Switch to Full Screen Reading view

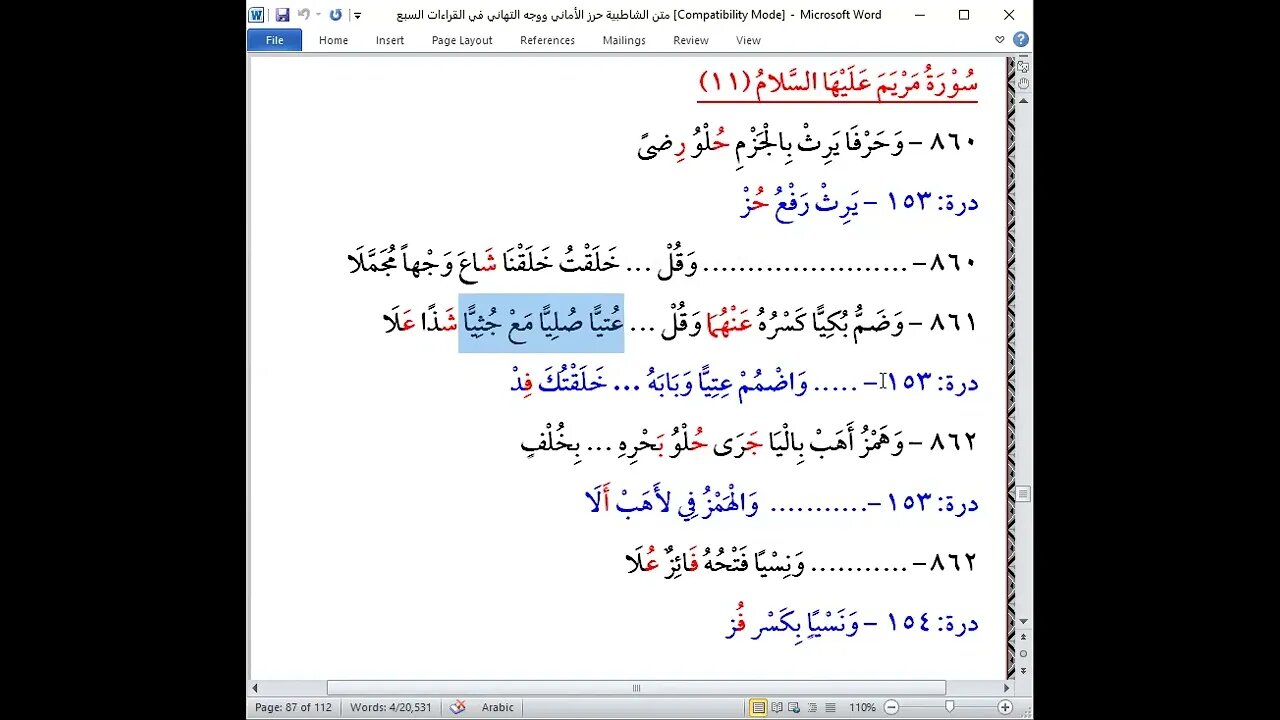click(x=777, y=707)
